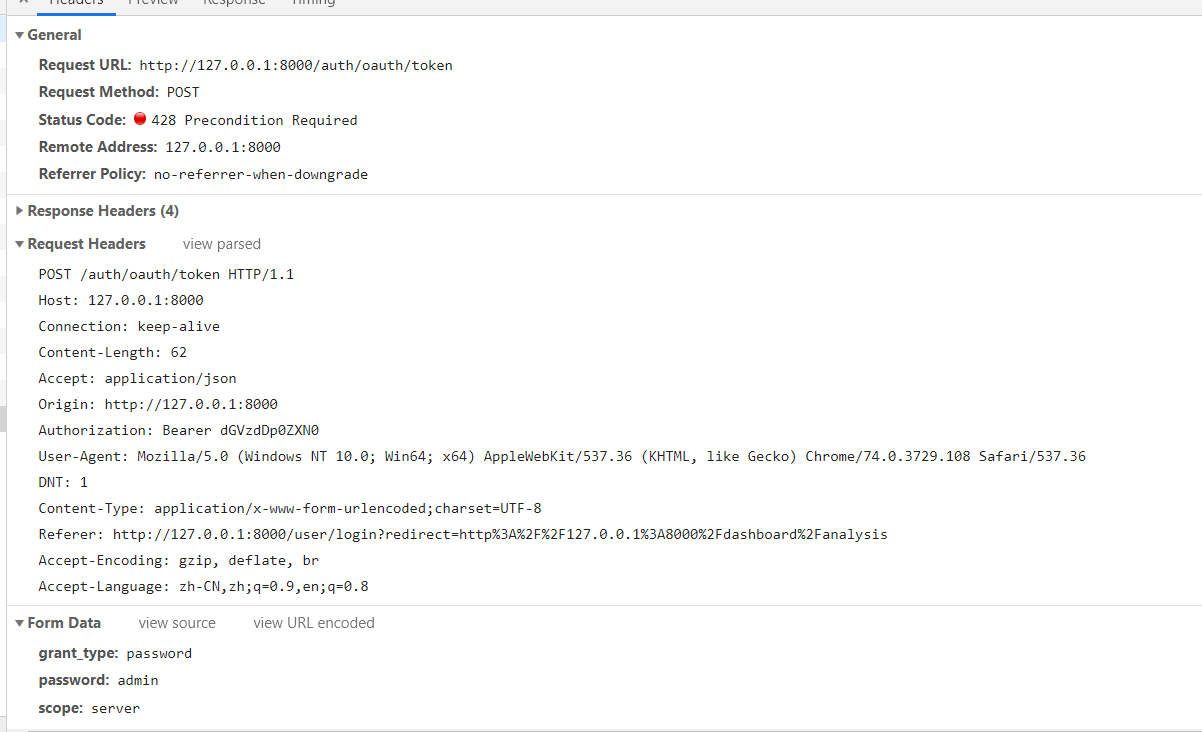Click the Request URL value text
Image resolution: width=1202 pixels, height=732 pixels.
(x=297, y=65)
